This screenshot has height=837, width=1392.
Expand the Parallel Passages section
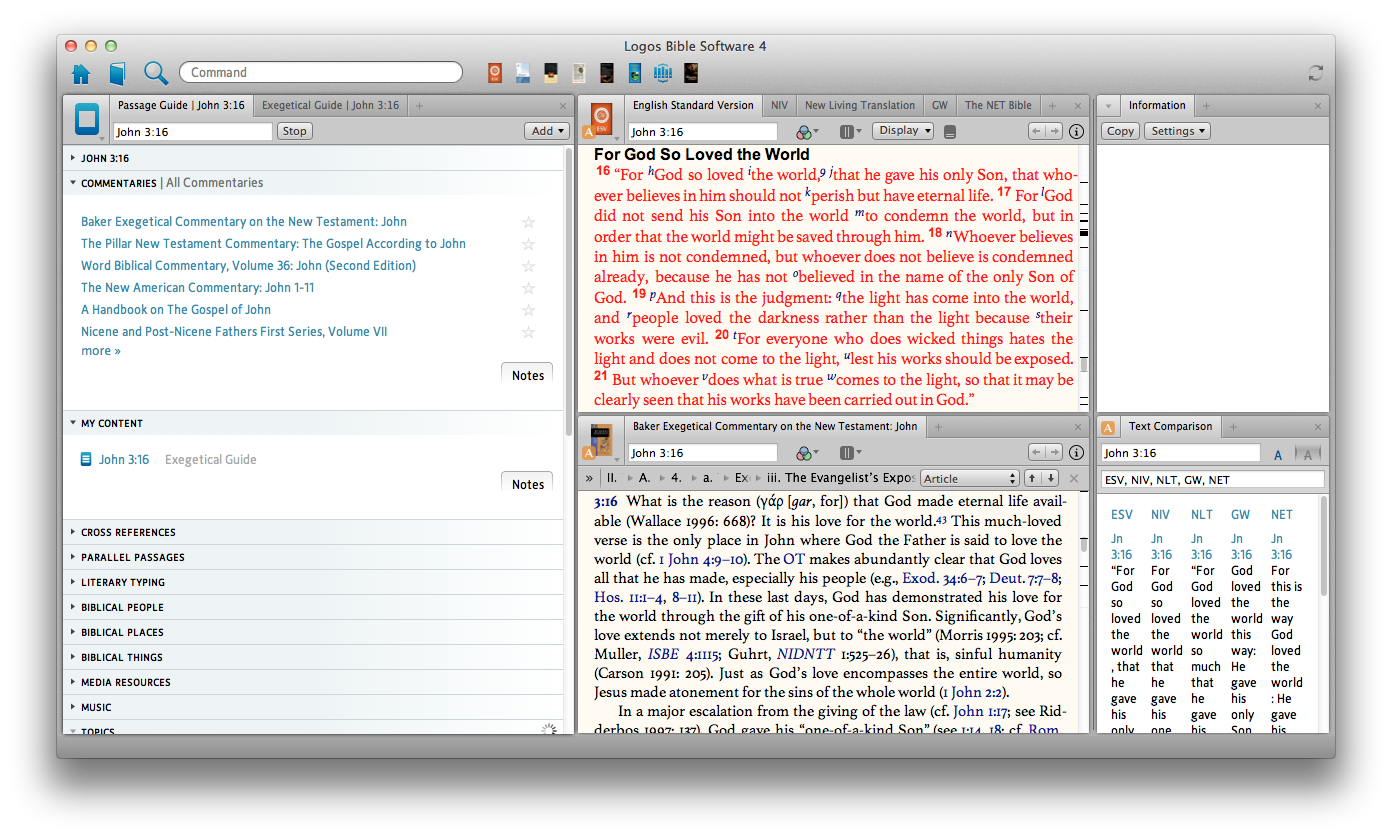(x=73, y=557)
